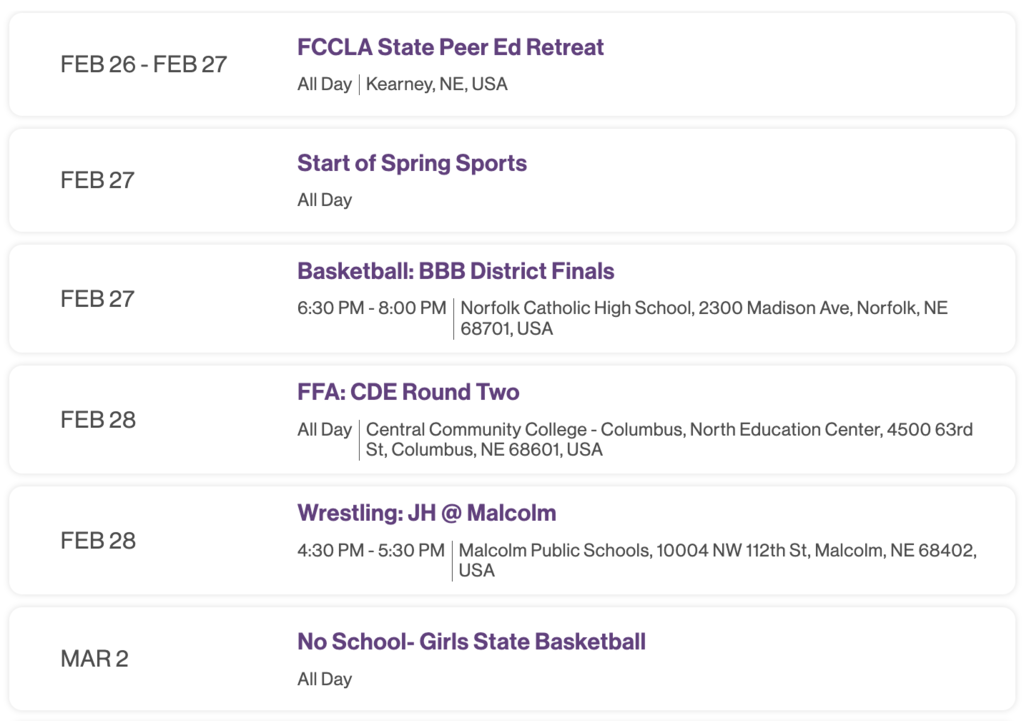Click the Kearney, NE, USA location text
The width and height of the screenshot is (1024, 721).
[436, 84]
